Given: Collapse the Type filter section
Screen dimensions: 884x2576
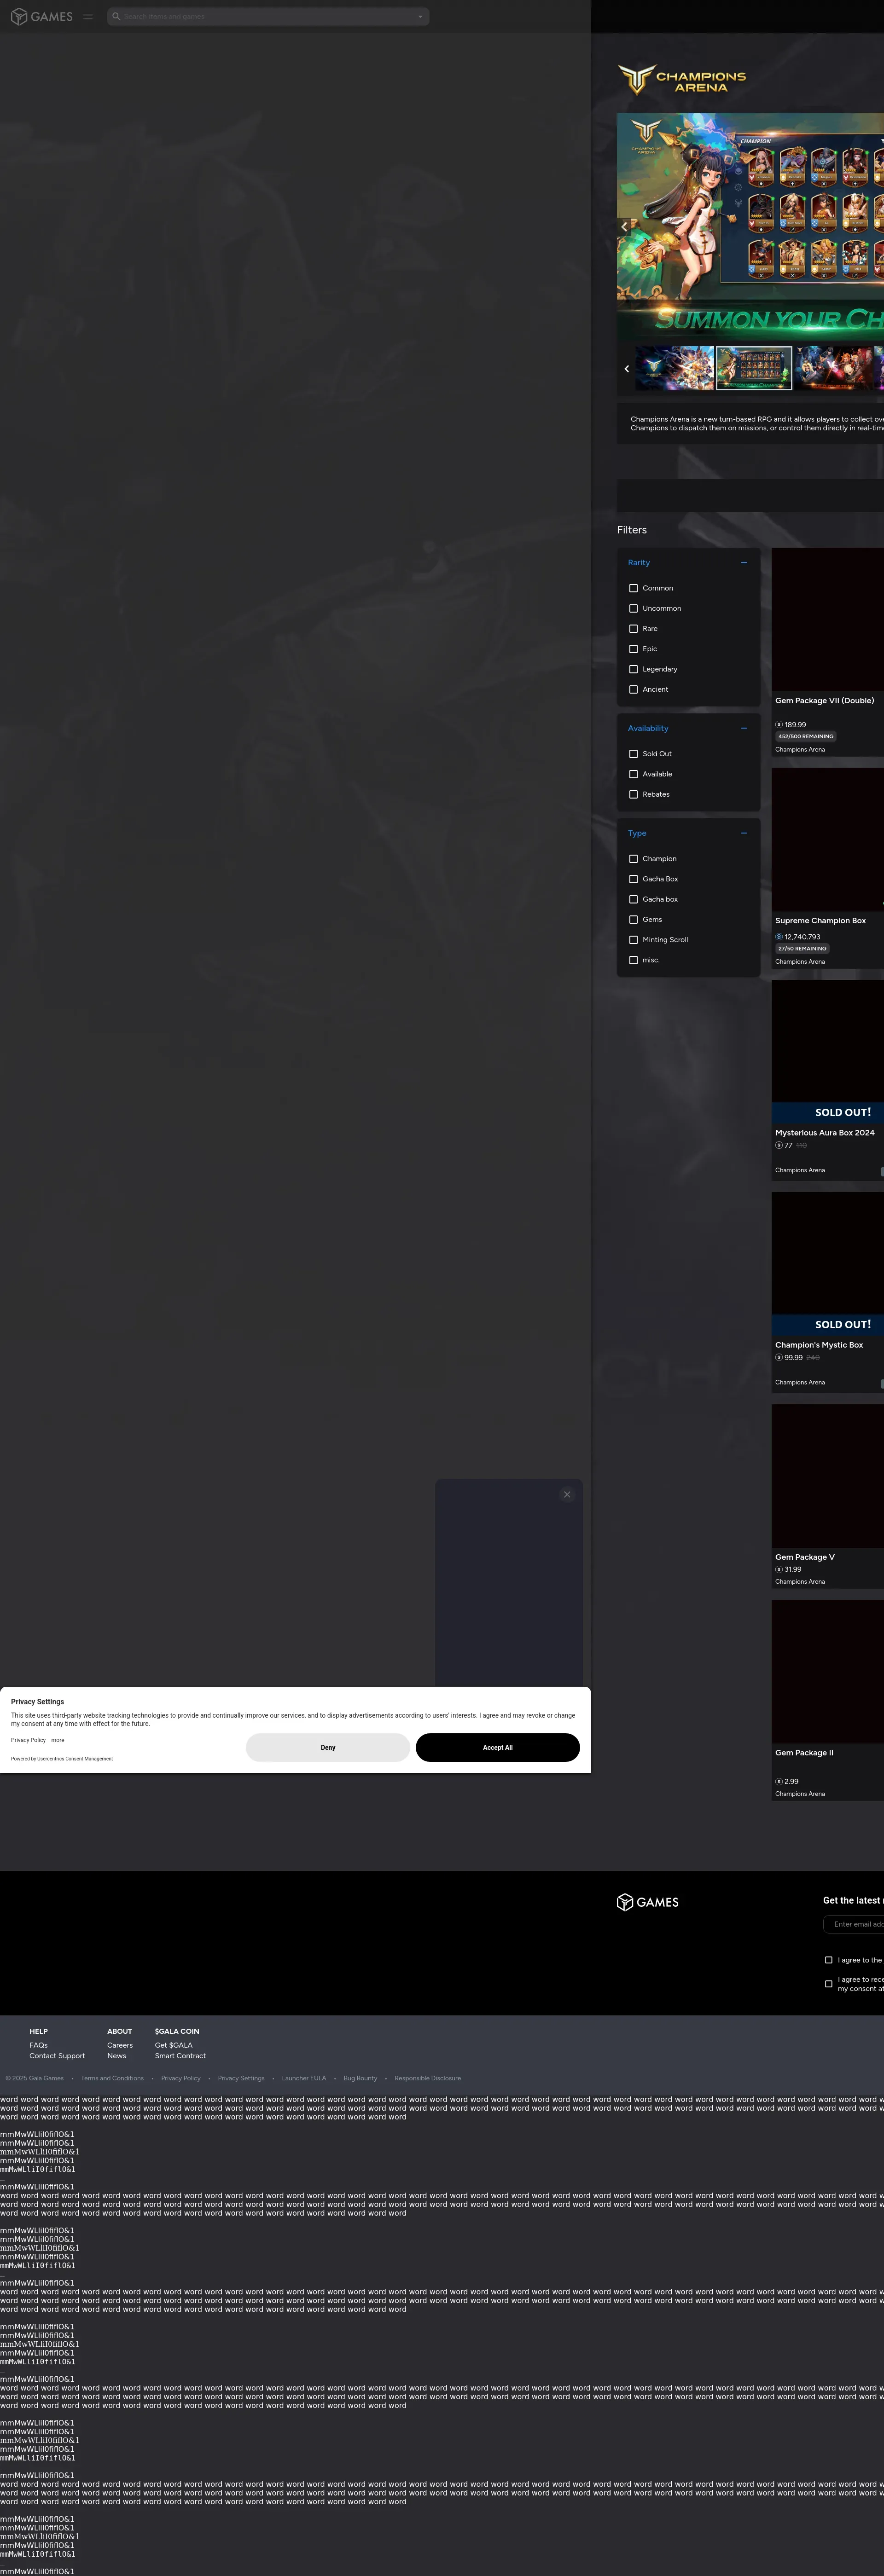Looking at the screenshot, I should click(744, 833).
